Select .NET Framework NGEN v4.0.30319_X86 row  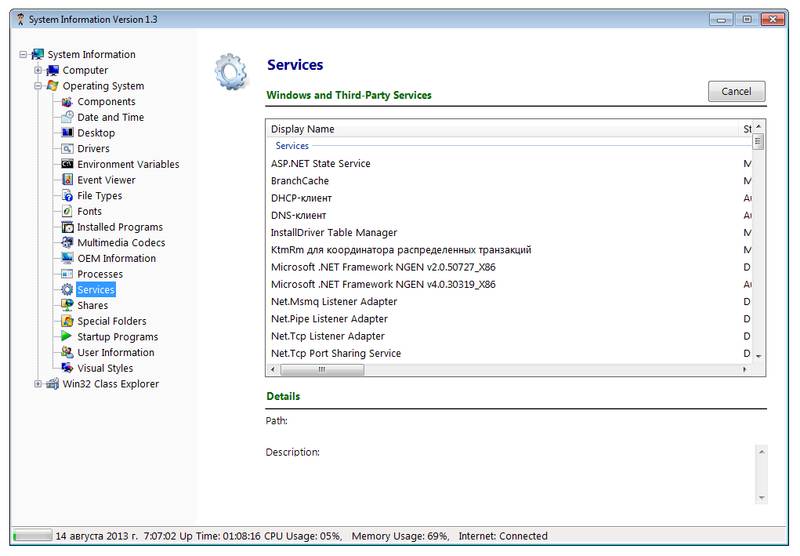[509, 285]
